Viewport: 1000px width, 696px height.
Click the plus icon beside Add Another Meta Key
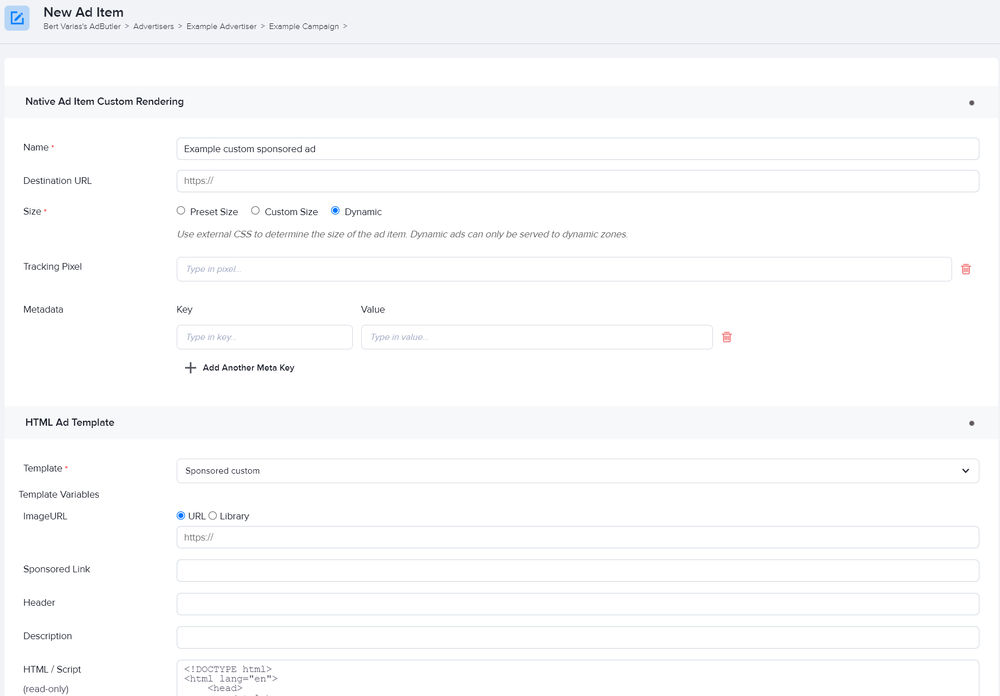pos(190,367)
